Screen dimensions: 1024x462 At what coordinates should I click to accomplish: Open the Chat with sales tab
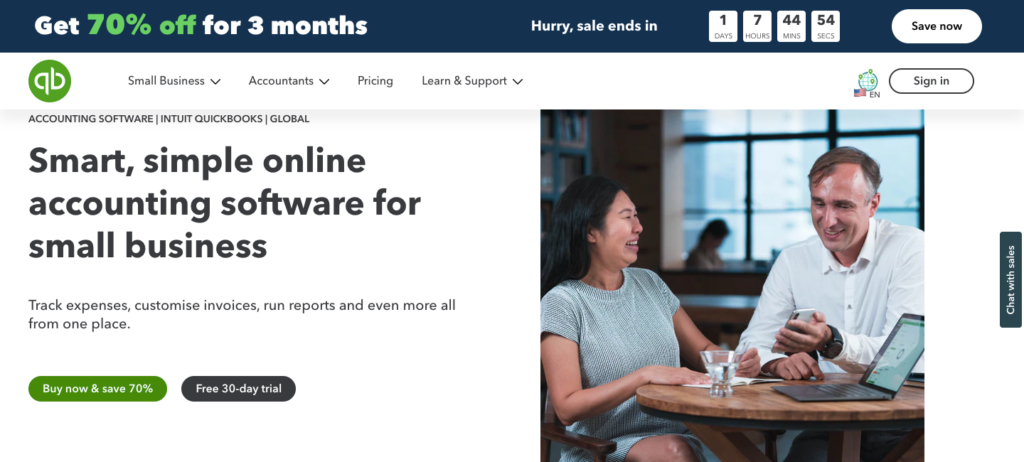[1010, 280]
